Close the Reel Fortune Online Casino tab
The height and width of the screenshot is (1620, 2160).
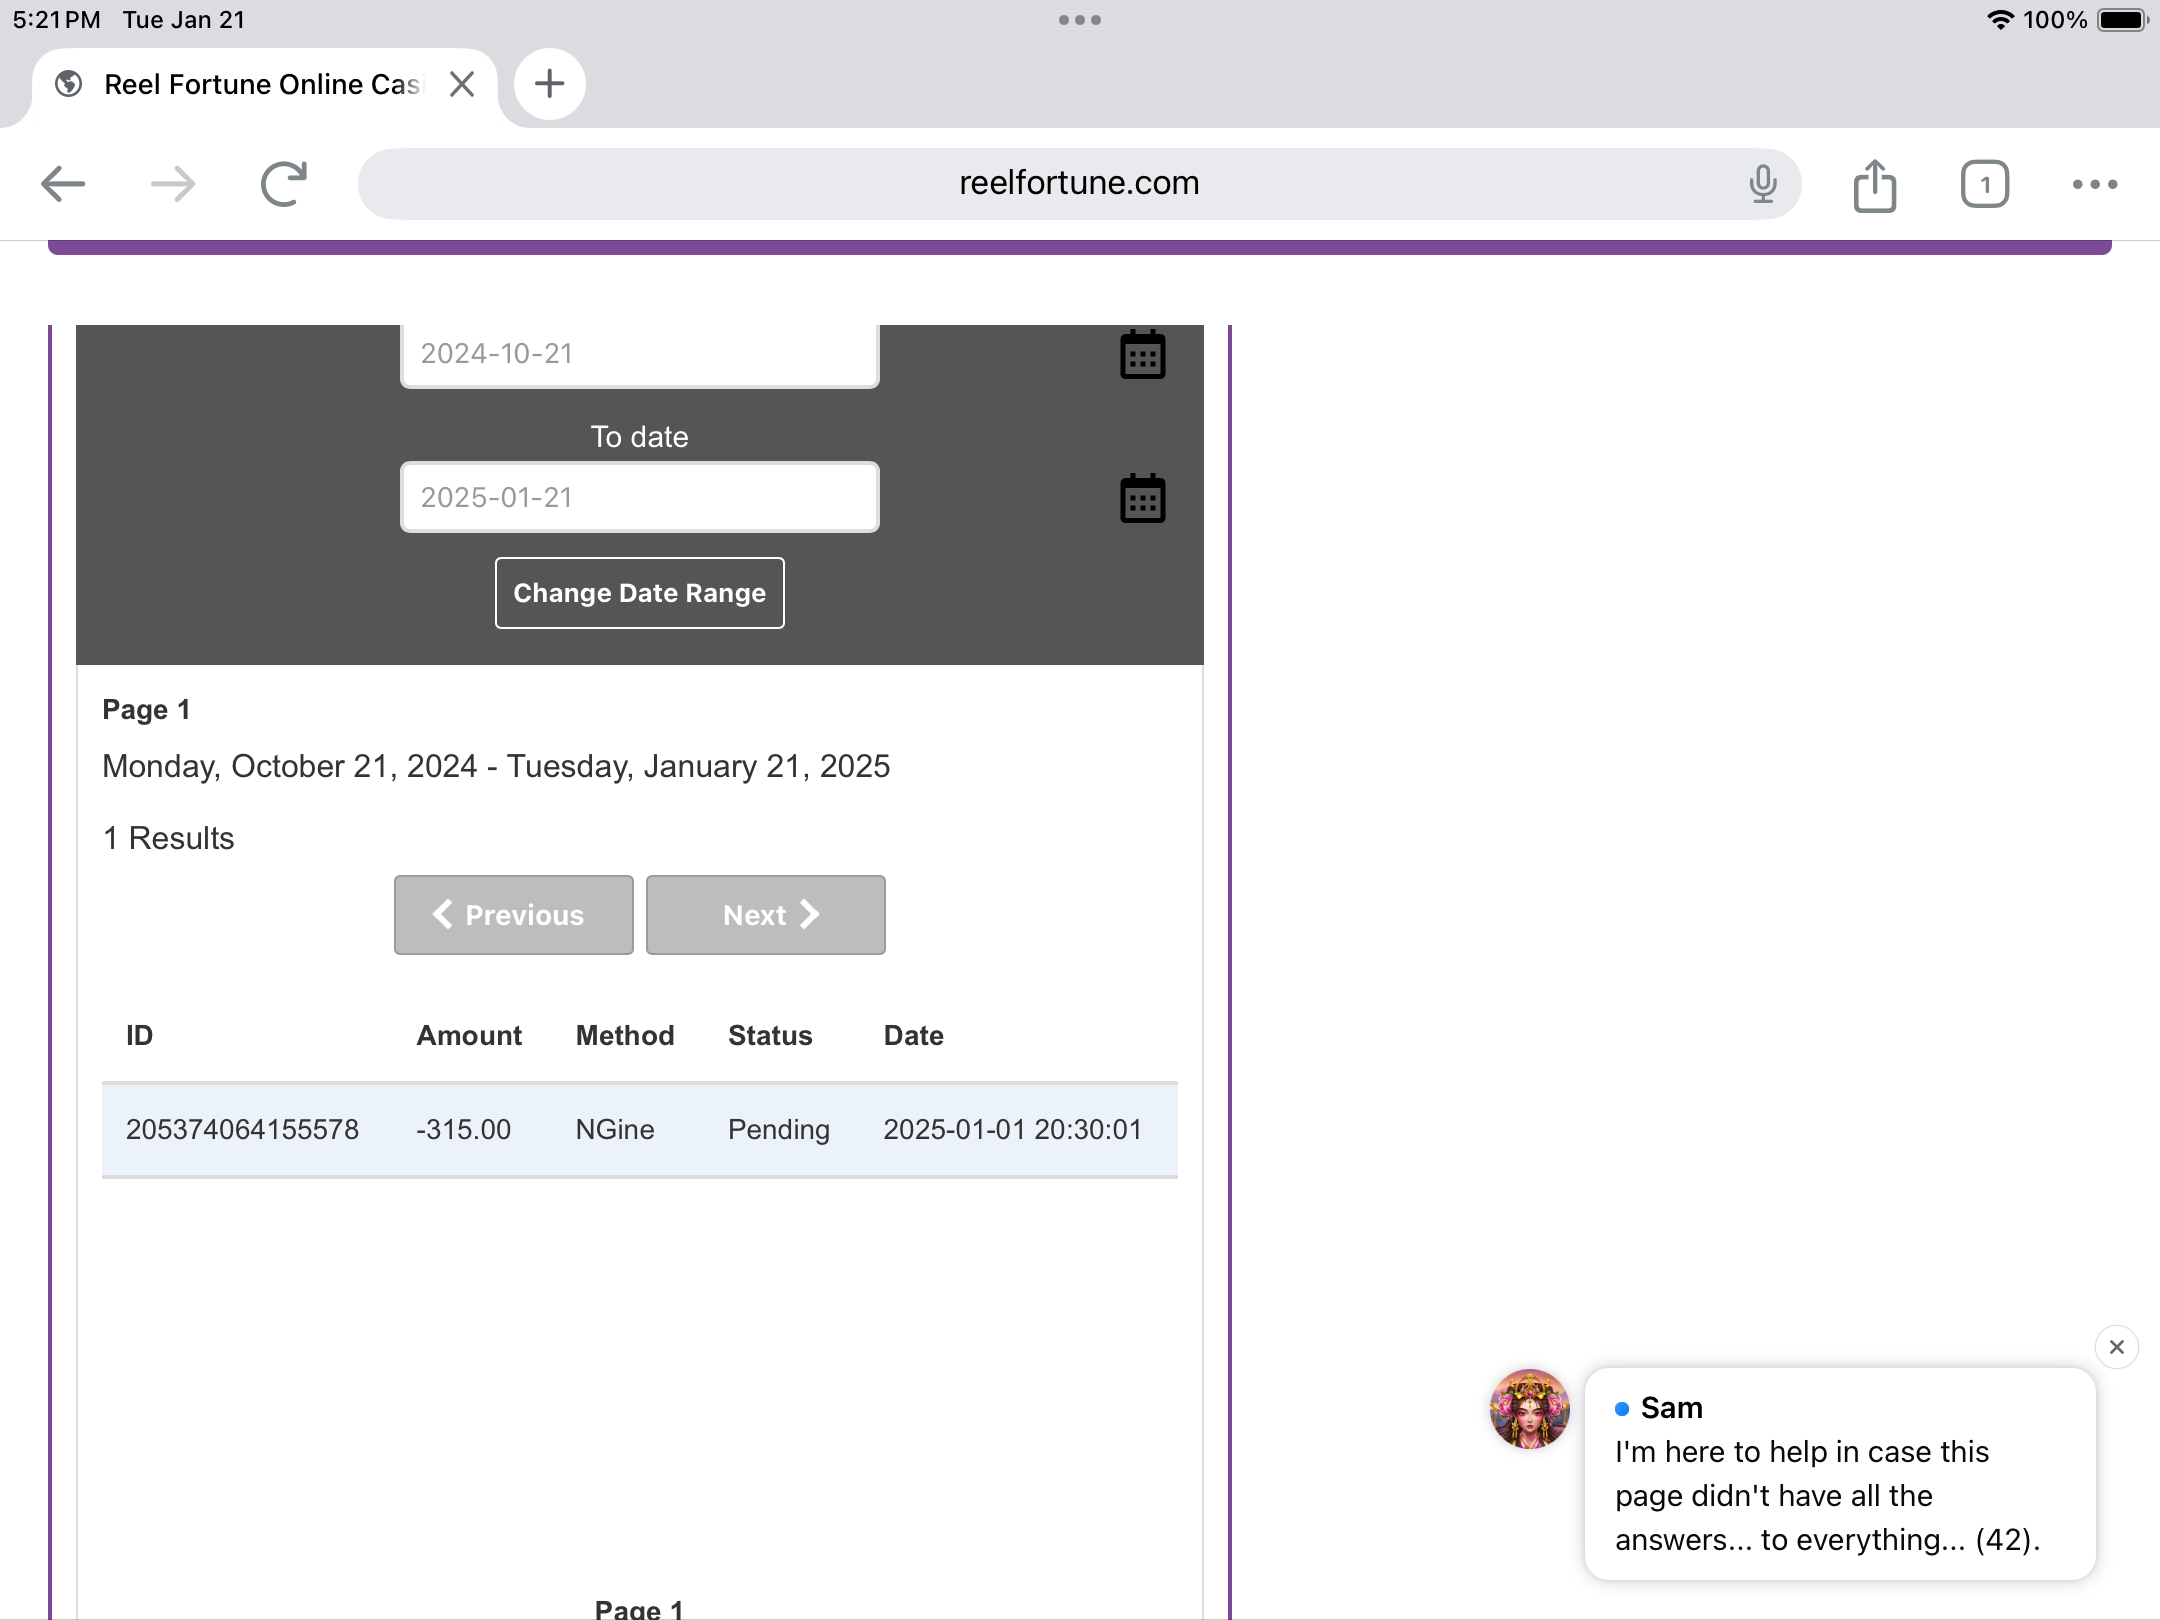click(462, 84)
